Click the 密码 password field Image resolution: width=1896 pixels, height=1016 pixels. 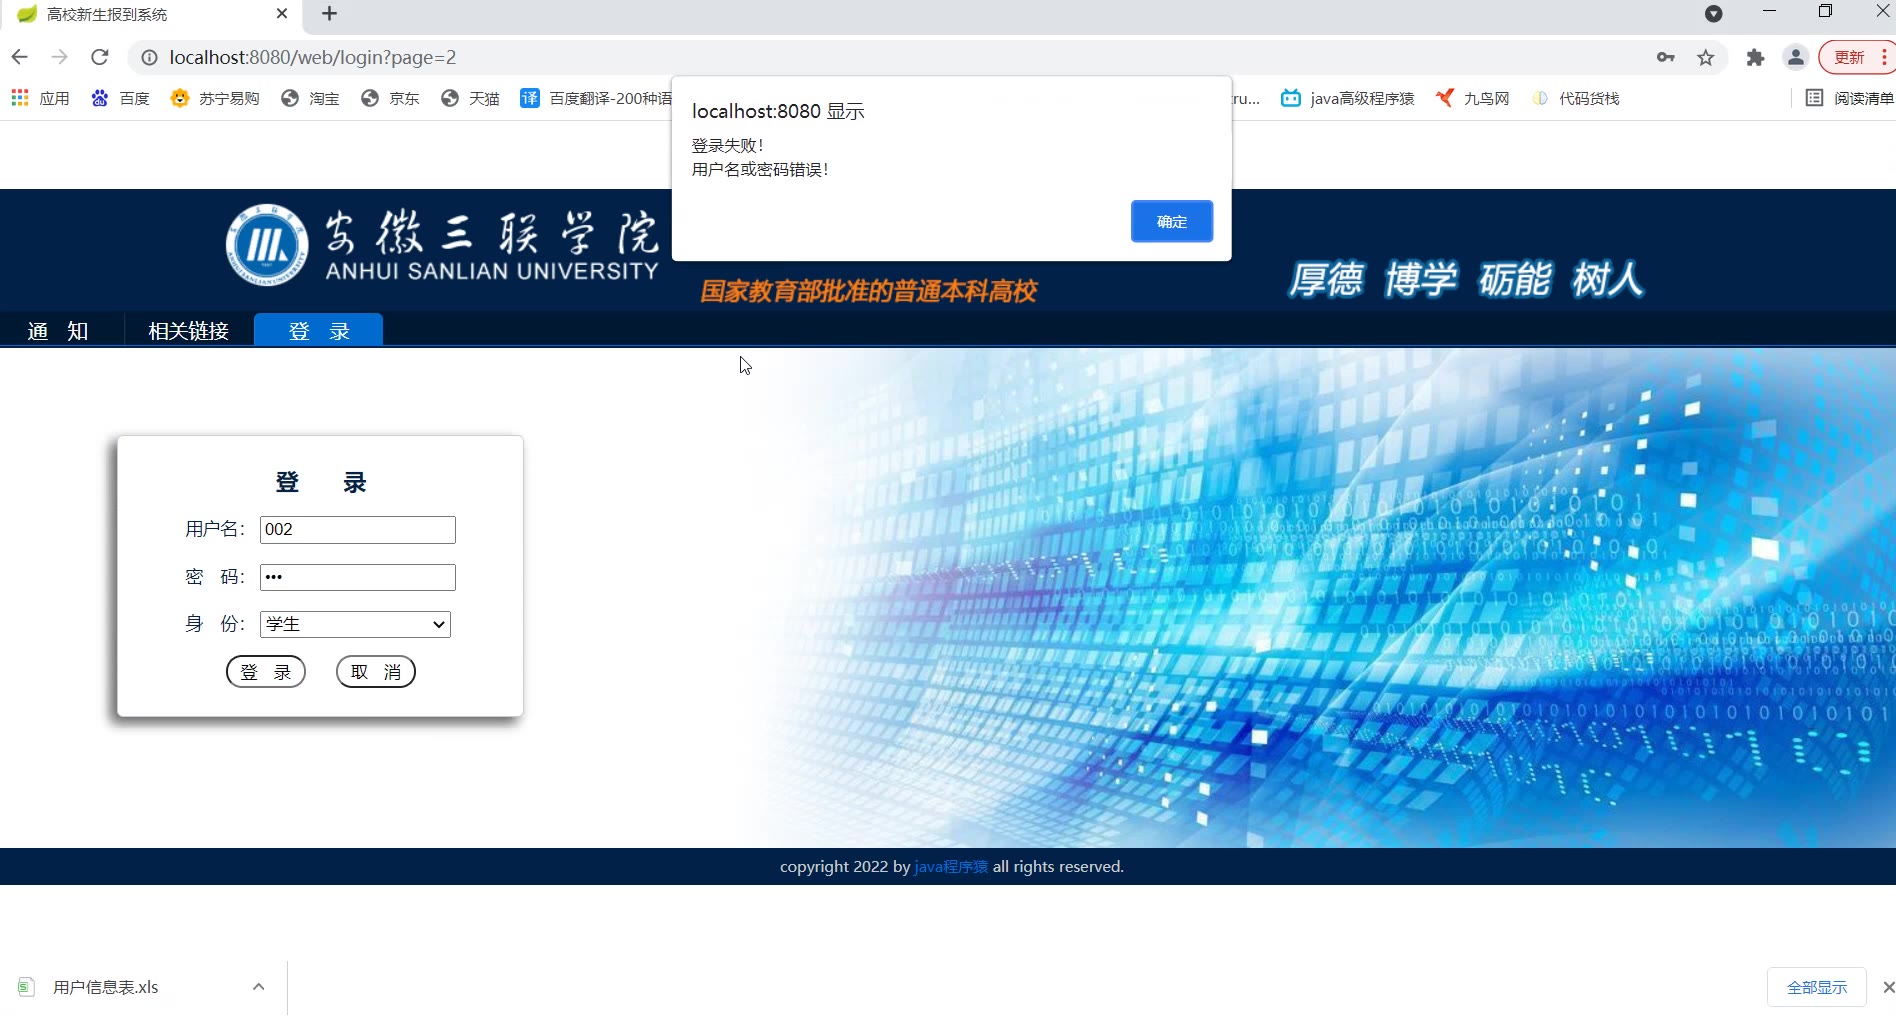358,577
